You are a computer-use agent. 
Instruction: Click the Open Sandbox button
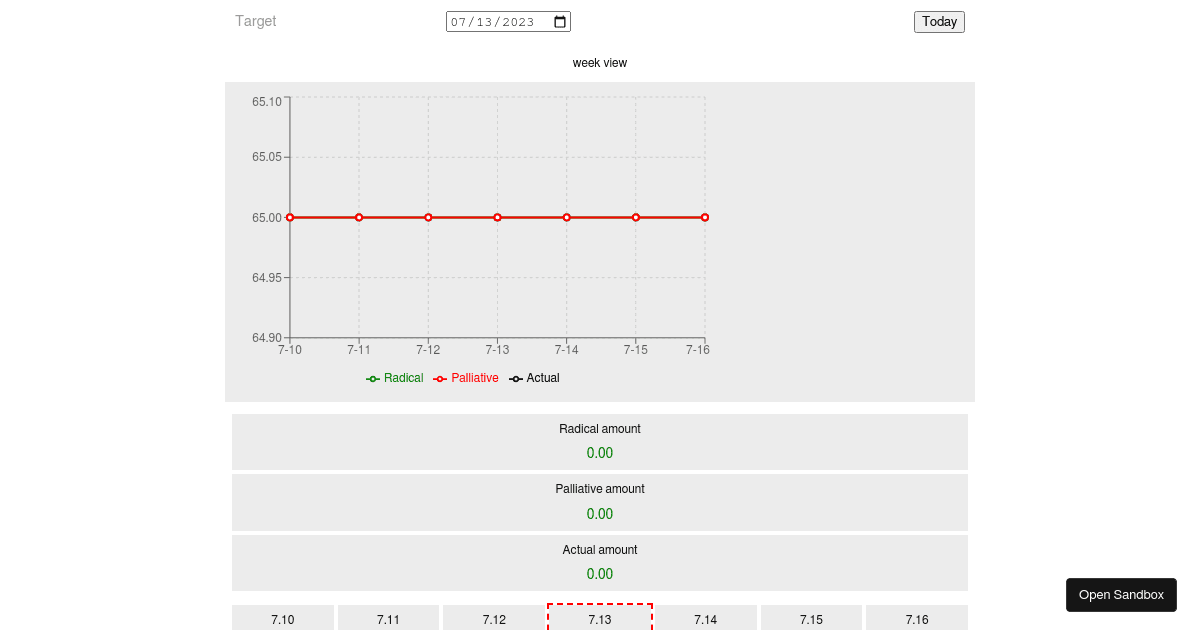coord(1121,594)
